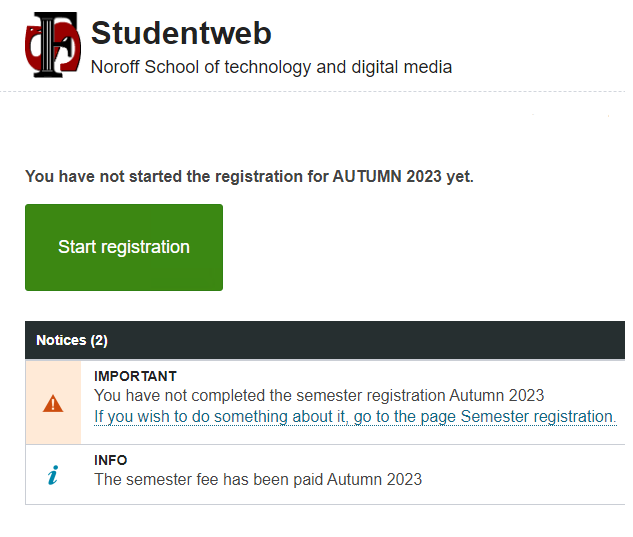Click 'Autumn 2023' in the INFO notice
This screenshot has height=537, width=633.
coord(374,479)
